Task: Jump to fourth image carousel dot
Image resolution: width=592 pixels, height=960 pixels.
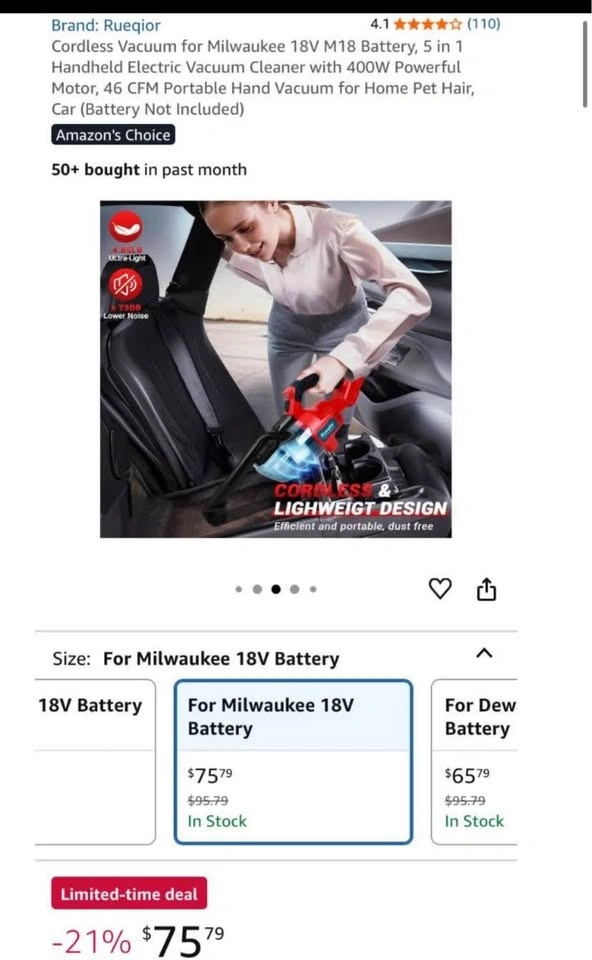Action: pos(294,589)
